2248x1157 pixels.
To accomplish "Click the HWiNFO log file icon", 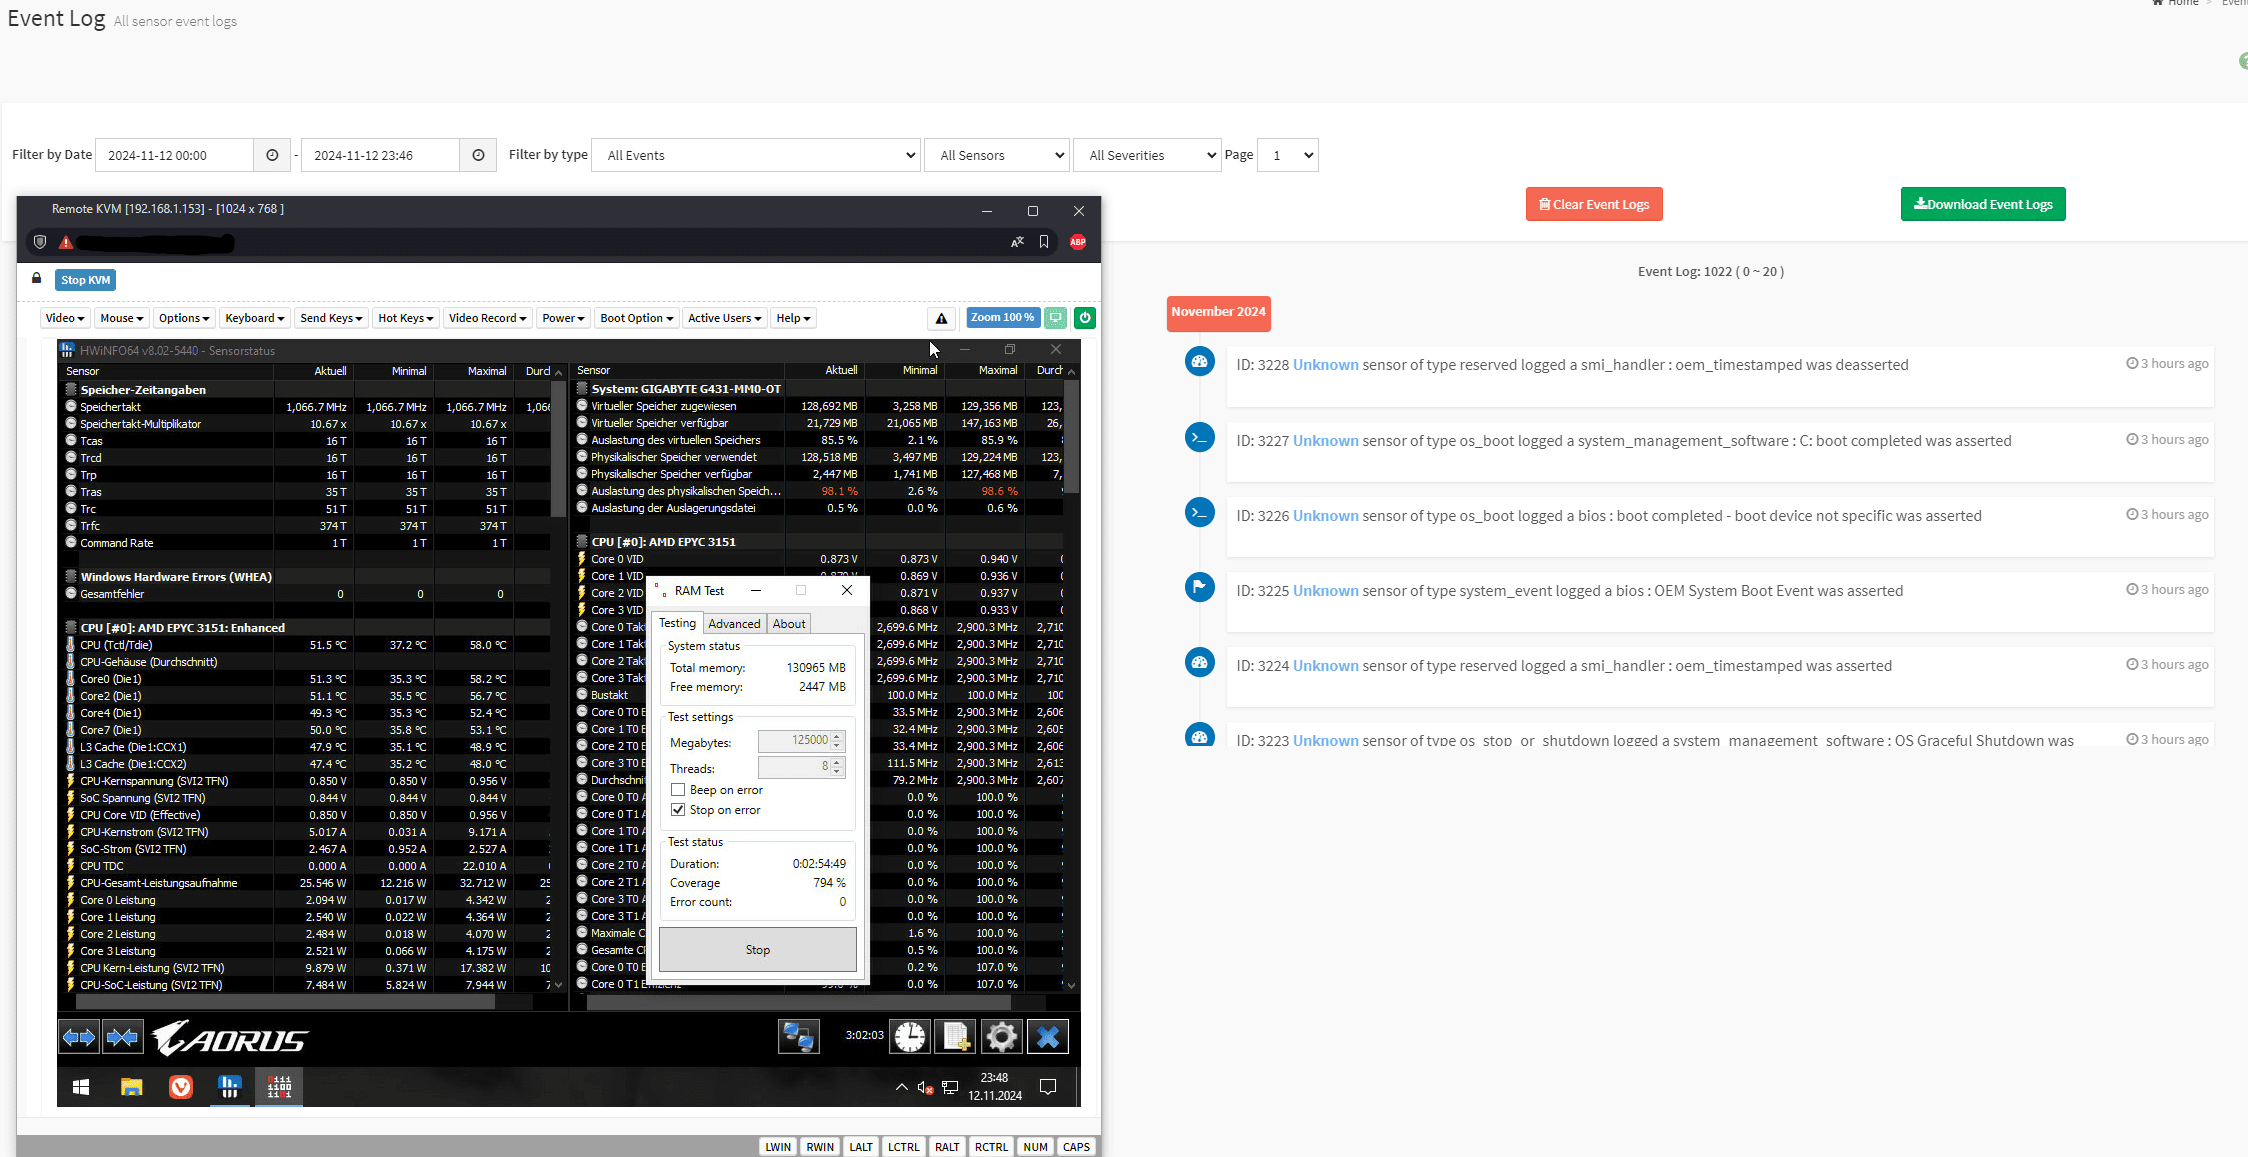I will [x=956, y=1037].
